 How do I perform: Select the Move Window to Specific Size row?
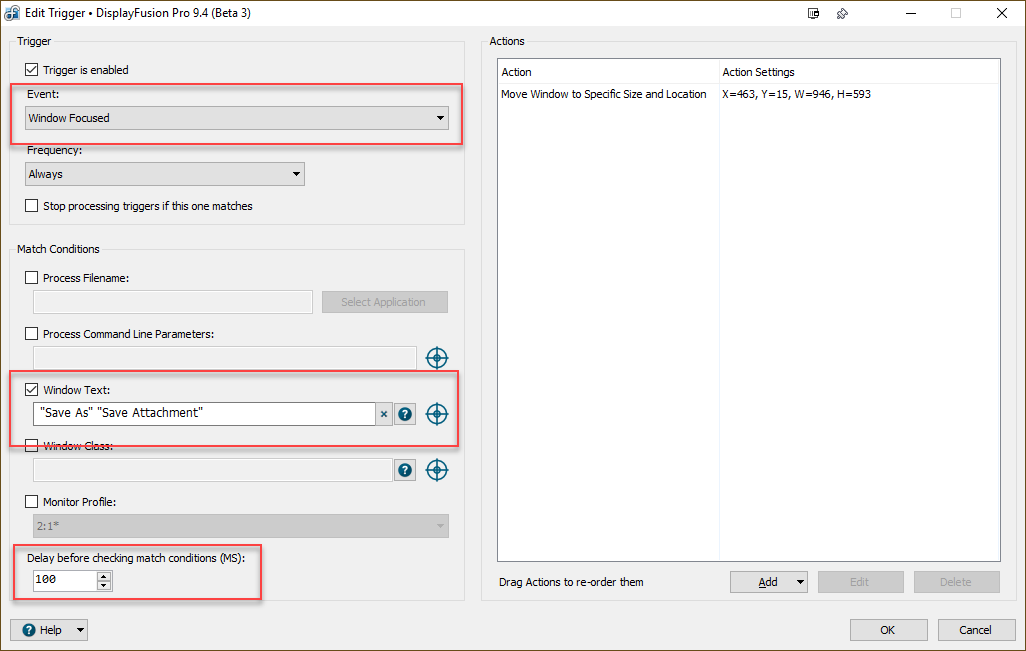pyautogui.click(x=604, y=94)
